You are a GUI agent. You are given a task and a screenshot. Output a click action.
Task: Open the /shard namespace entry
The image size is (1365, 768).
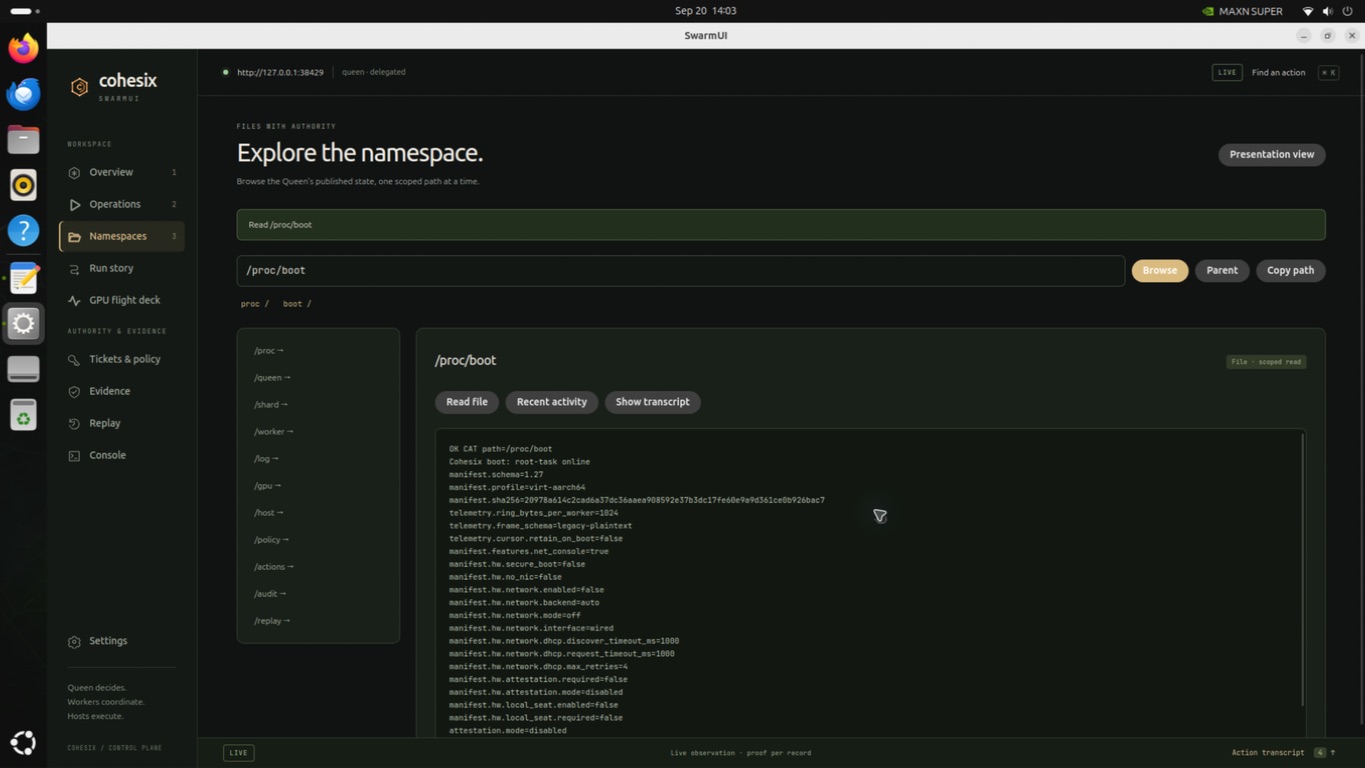click(271, 405)
